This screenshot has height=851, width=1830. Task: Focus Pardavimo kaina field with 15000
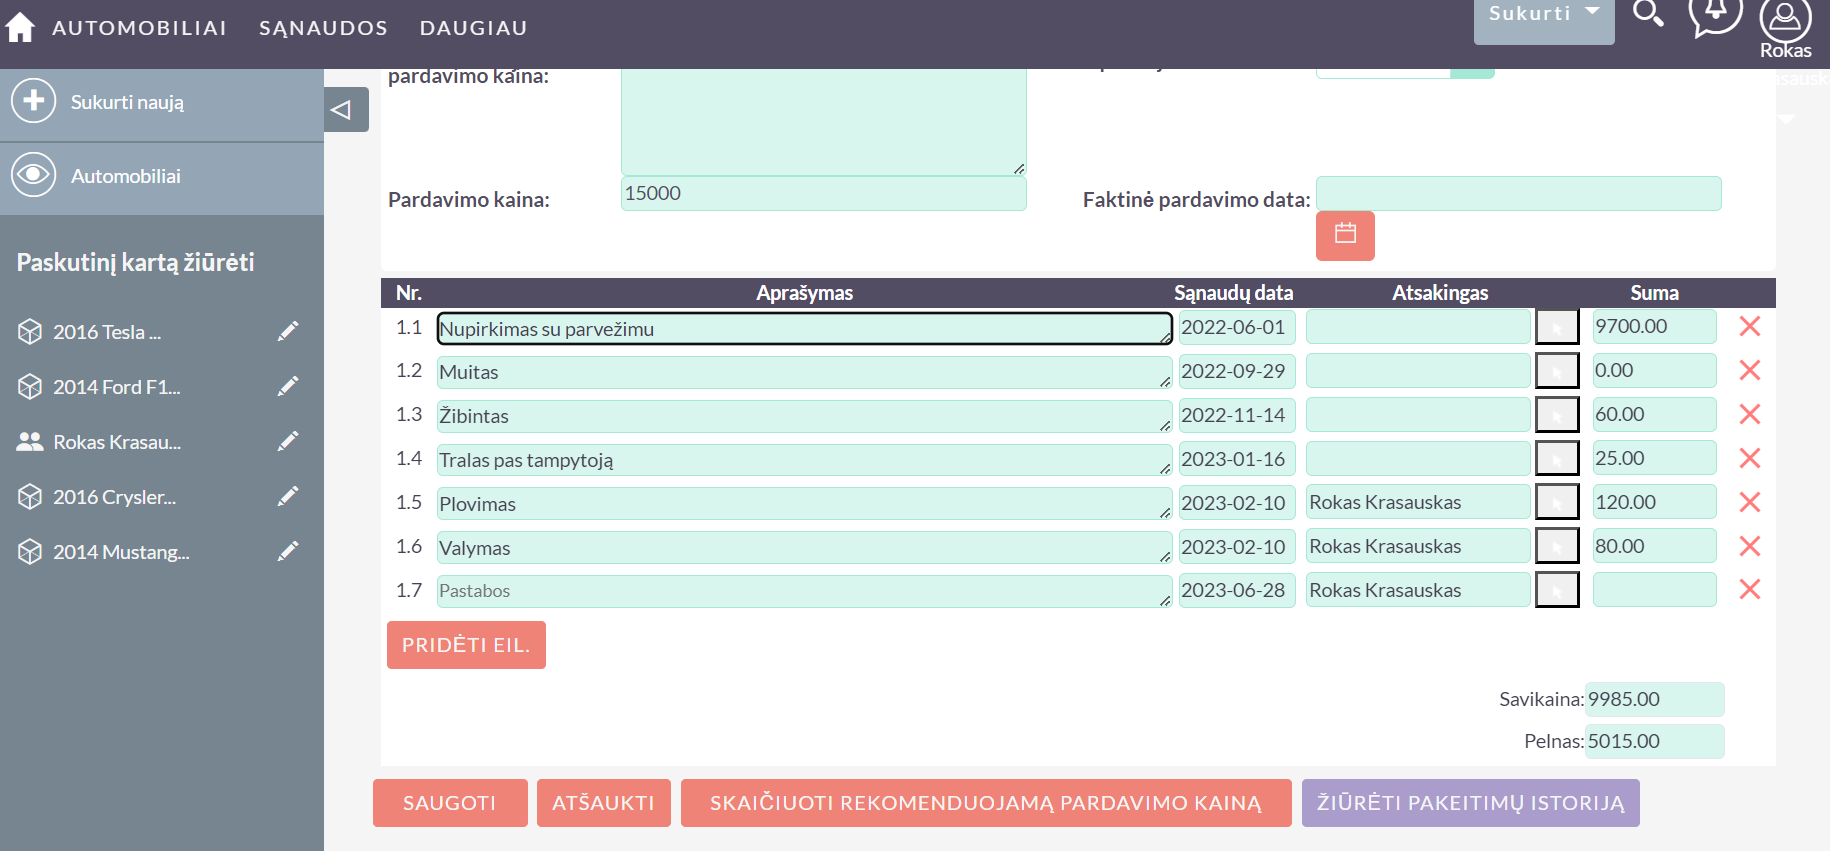(x=824, y=194)
